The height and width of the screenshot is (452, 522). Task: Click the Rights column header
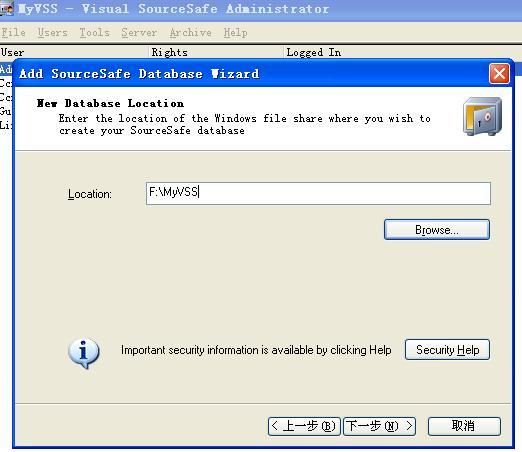[x=216, y=52]
